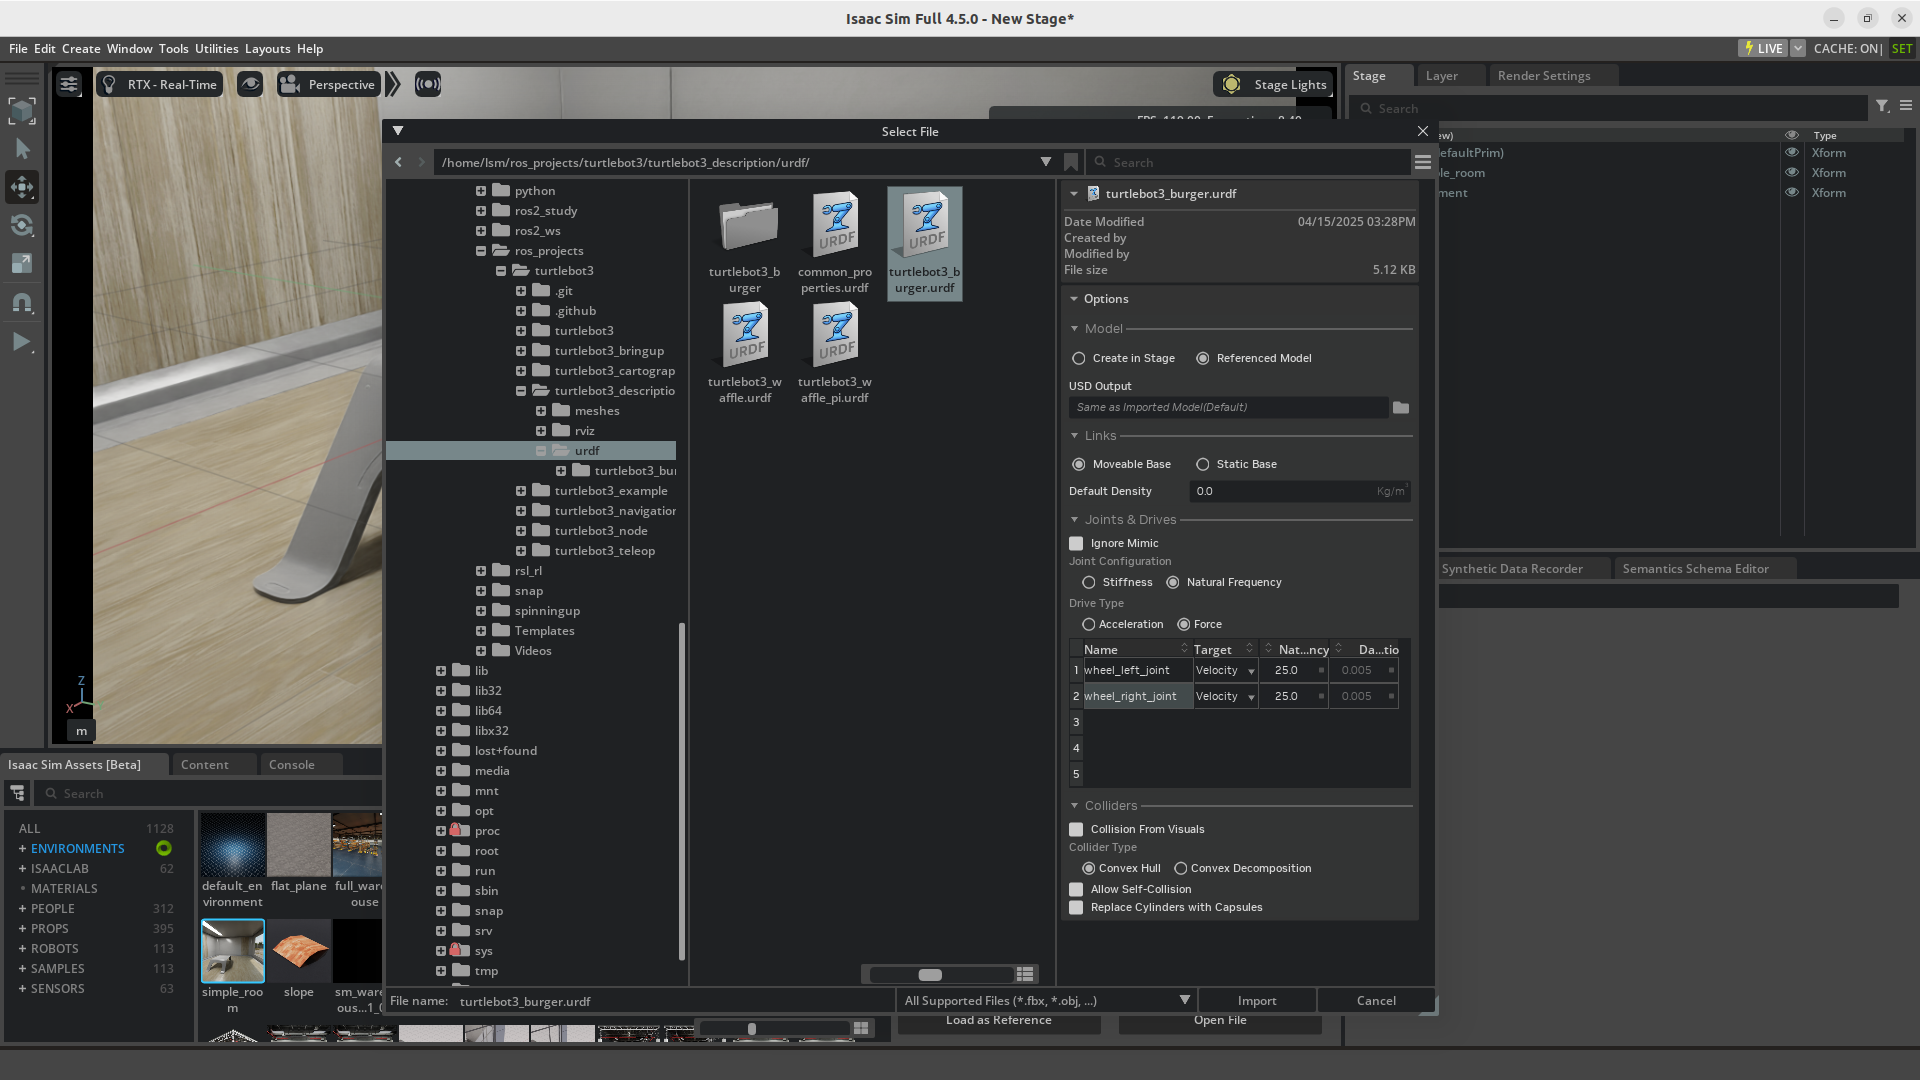Viewport: 1920px width, 1080px height.
Task: Browse USD Output folder icon
Action: tap(1401, 408)
